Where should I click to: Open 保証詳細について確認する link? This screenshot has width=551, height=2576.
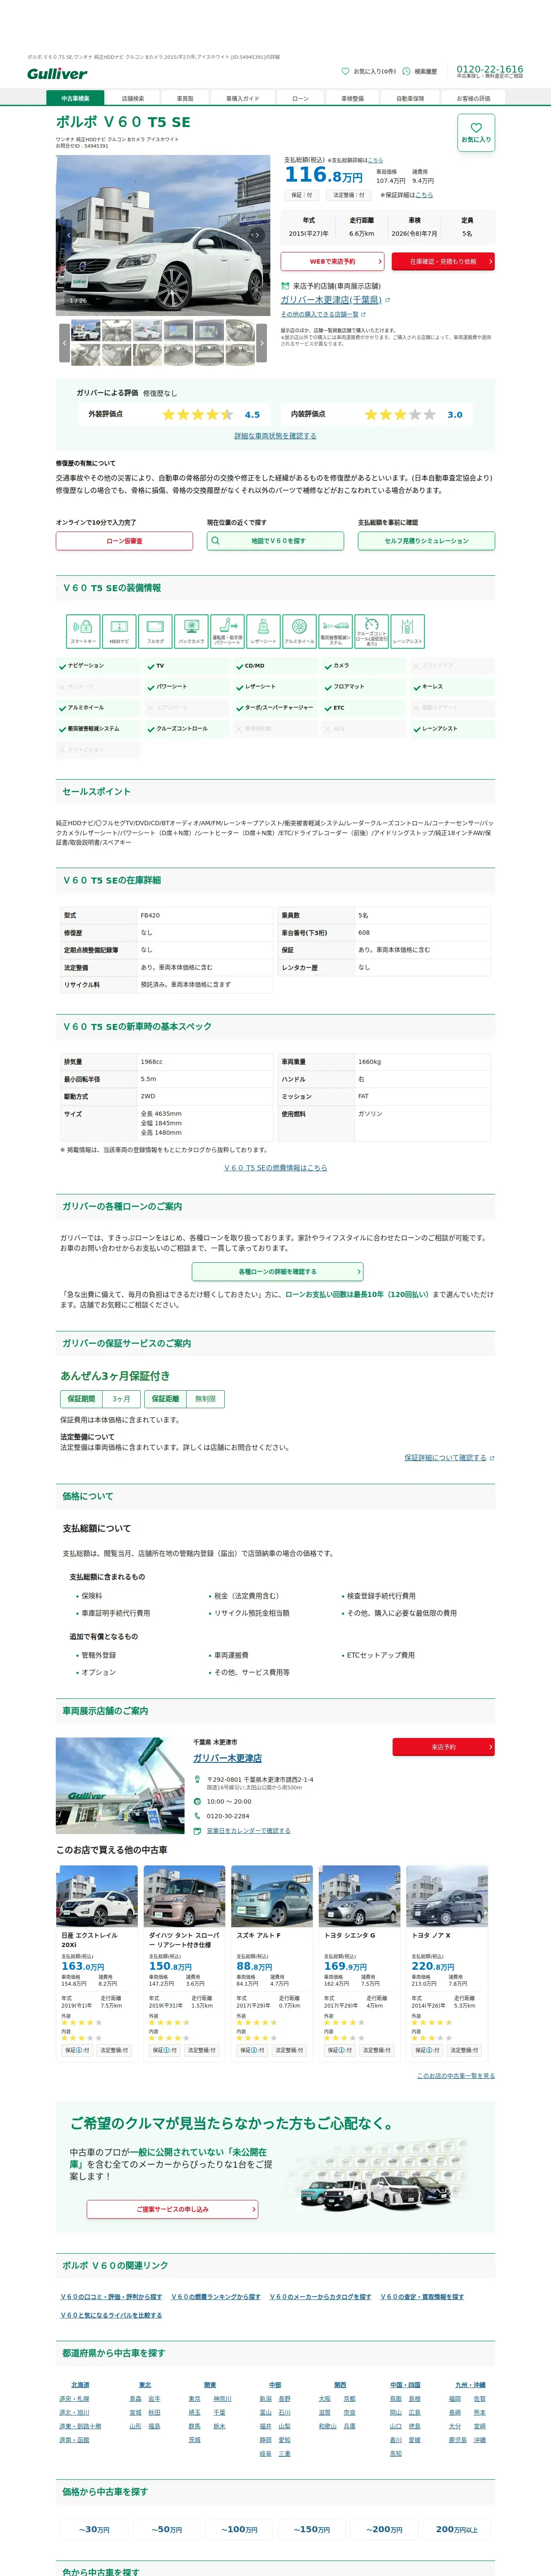(x=445, y=1458)
